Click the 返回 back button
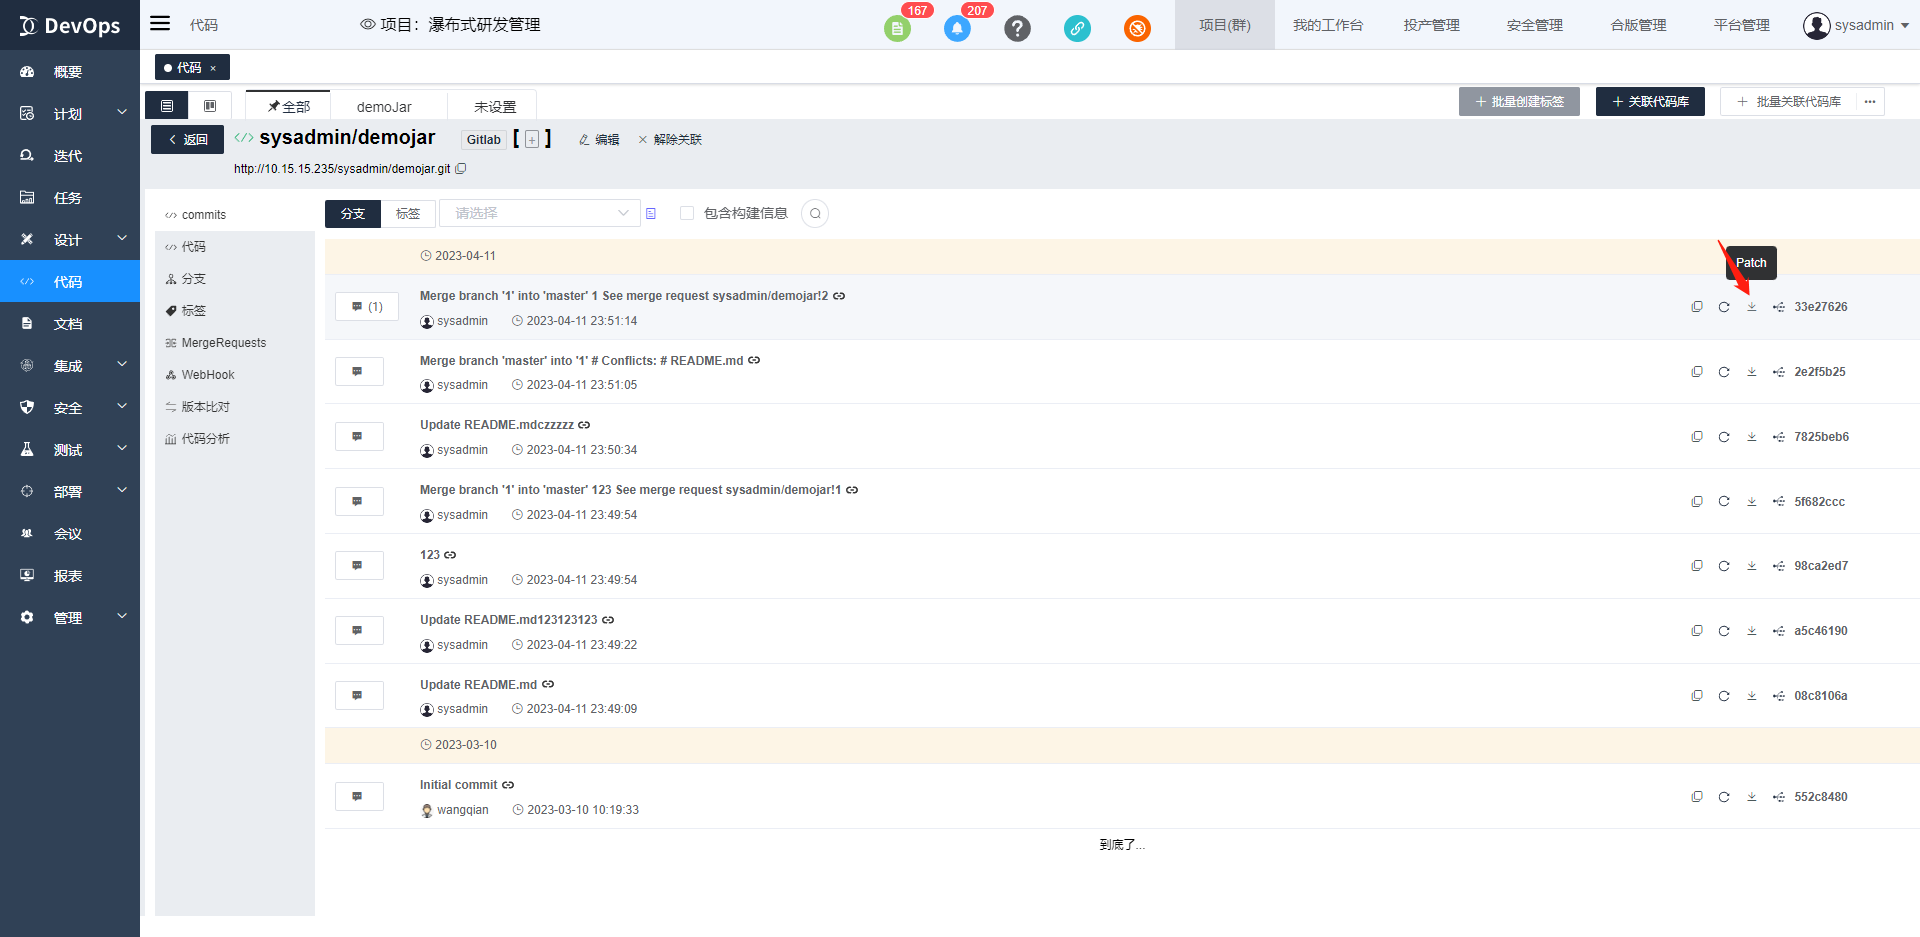This screenshot has width=1920, height=937. [x=187, y=140]
